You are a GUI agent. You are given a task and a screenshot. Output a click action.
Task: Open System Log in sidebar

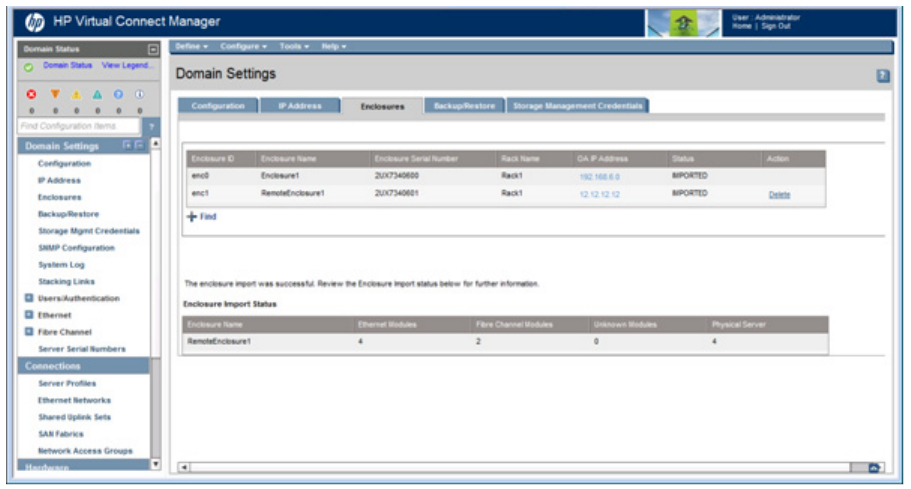[61, 264]
